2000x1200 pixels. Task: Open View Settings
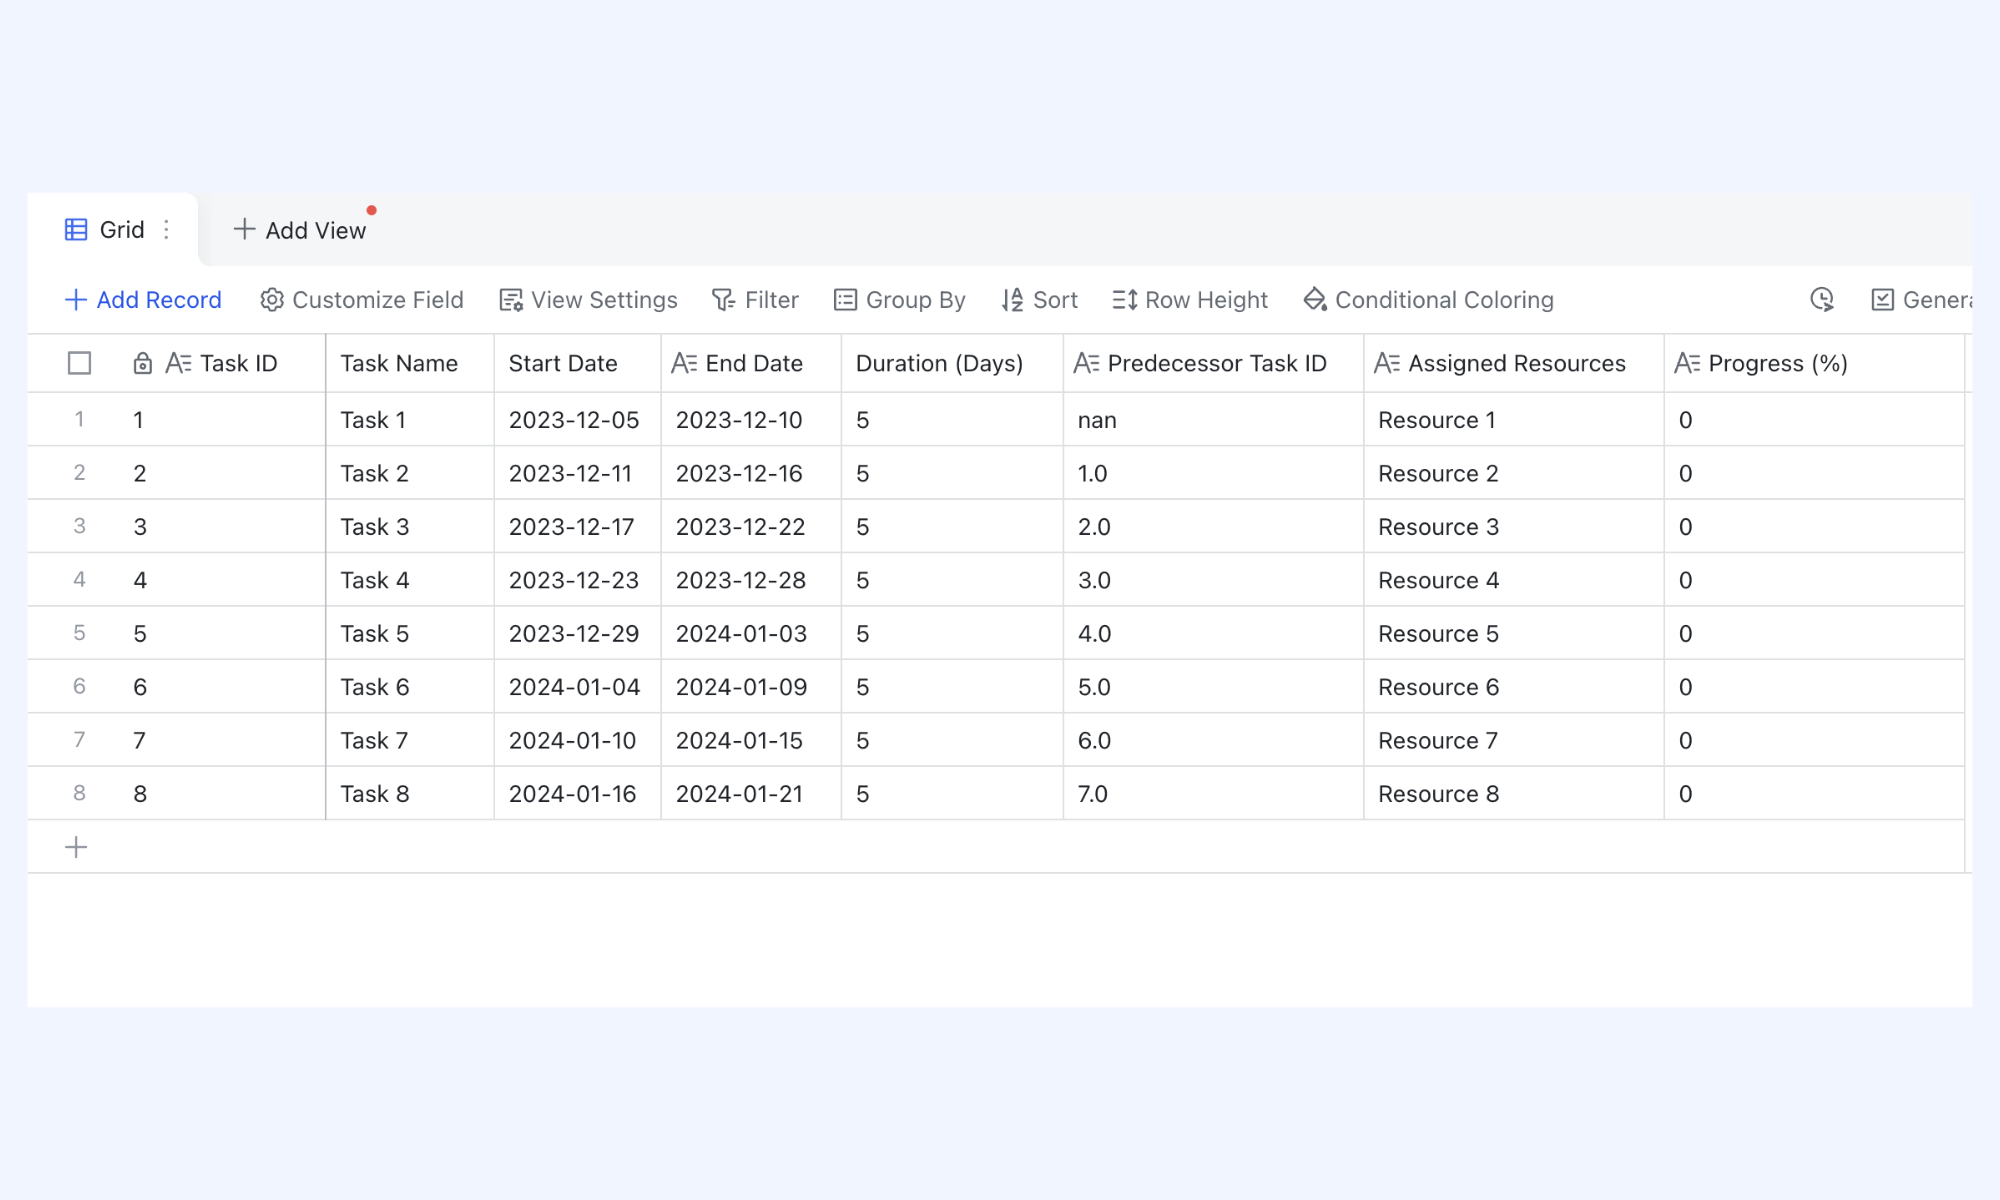(x=588, y=300)
